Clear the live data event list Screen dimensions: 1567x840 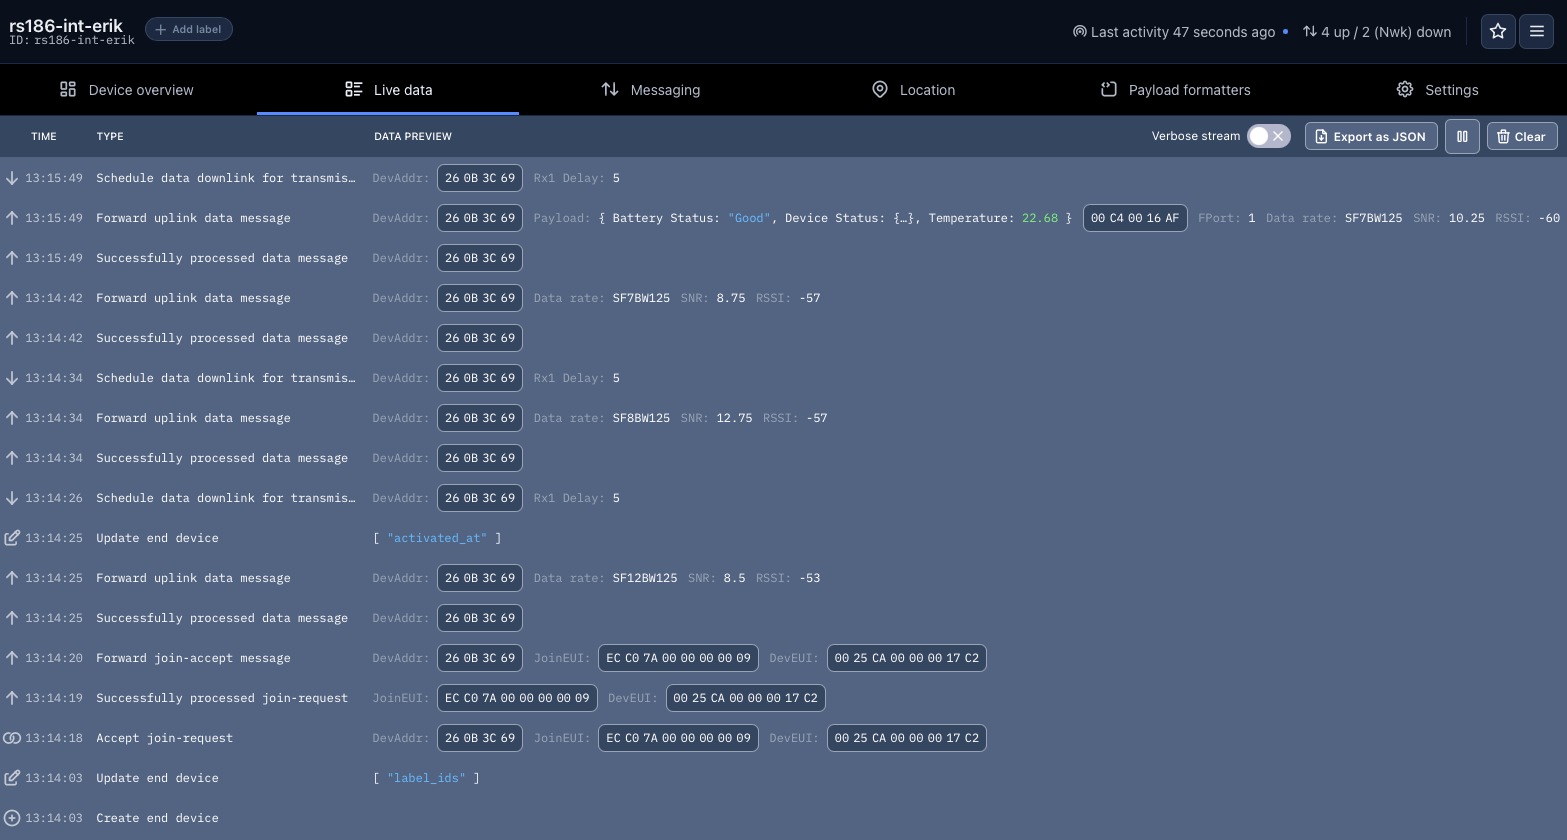1521,137
